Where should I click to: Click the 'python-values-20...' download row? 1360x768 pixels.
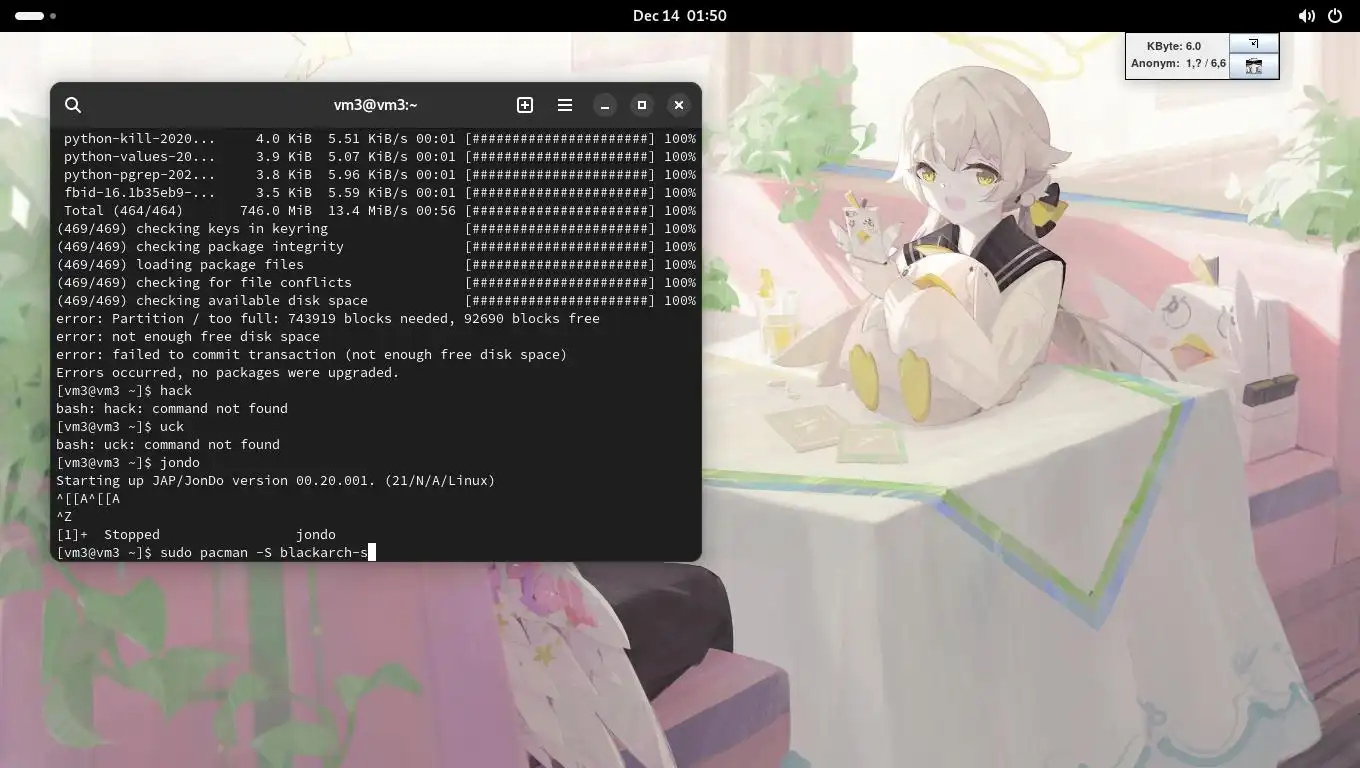click(380, 156)
